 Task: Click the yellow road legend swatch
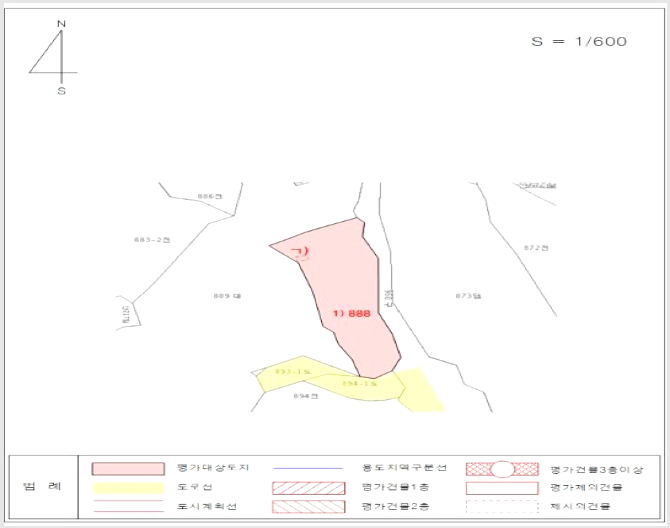coord(128,488)
